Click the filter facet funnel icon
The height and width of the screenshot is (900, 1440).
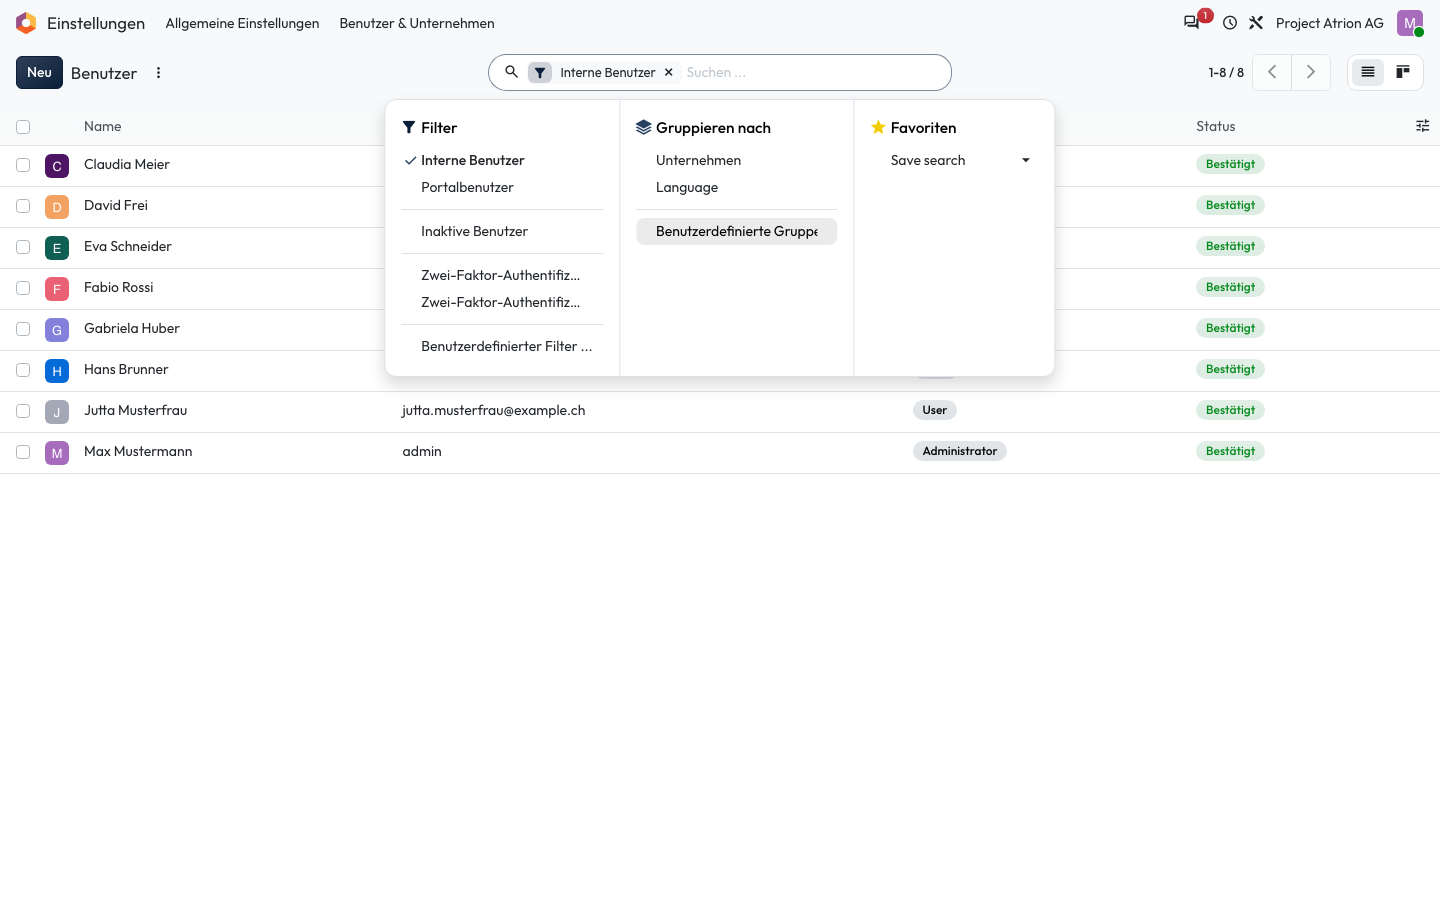[x=540, y=72]
